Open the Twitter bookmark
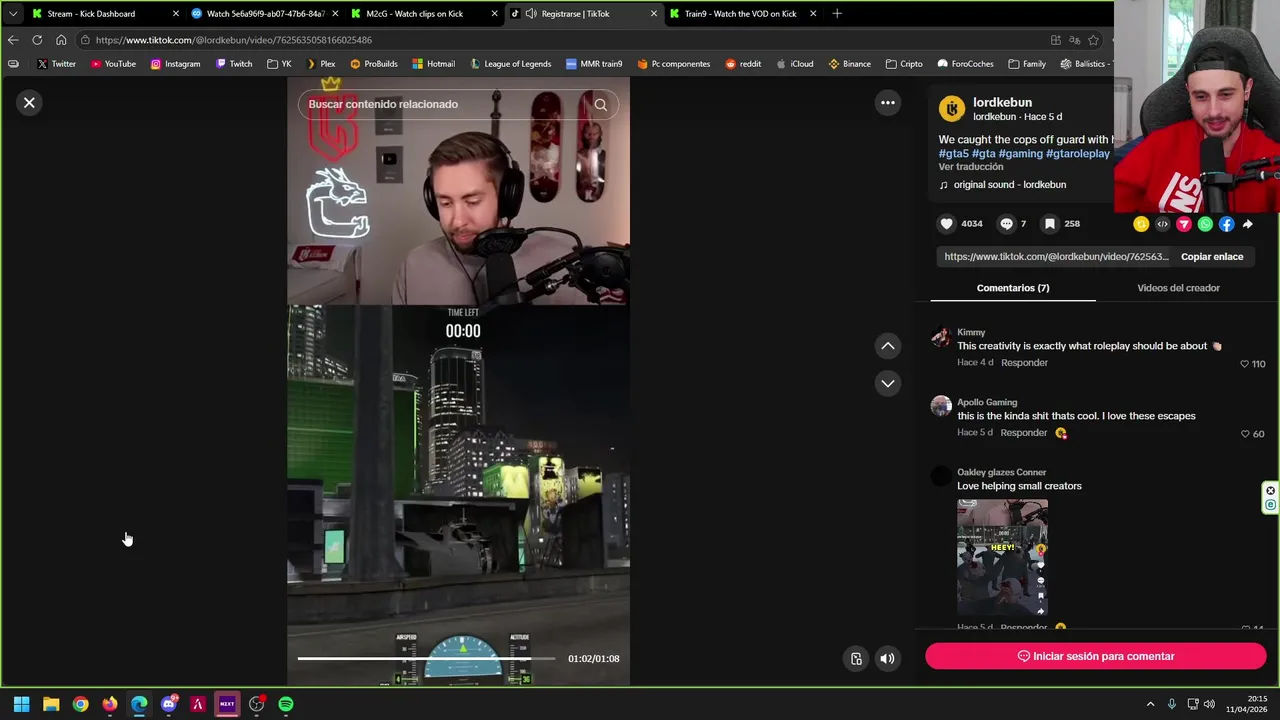 coord(56,64)
